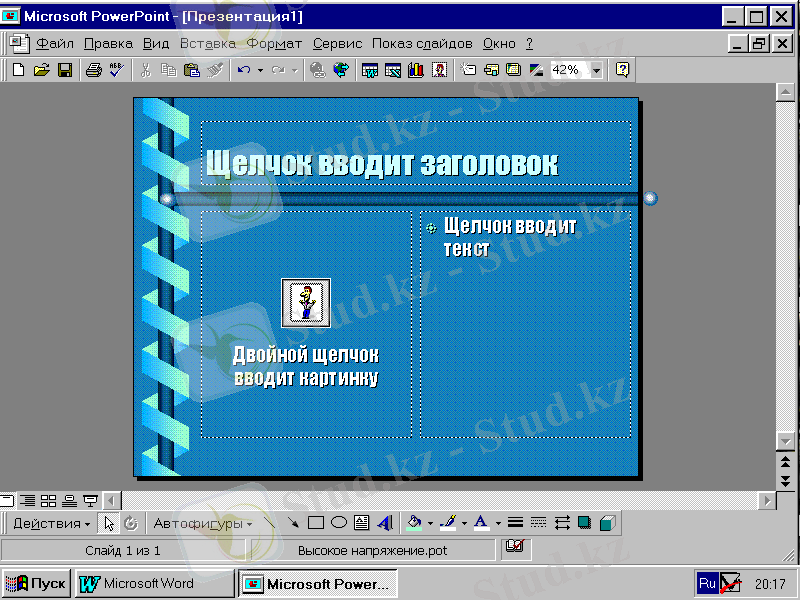The height and width of the screenshot is (600, 800).
Task: Expand the Автофигуры menu
Action: 203,523
